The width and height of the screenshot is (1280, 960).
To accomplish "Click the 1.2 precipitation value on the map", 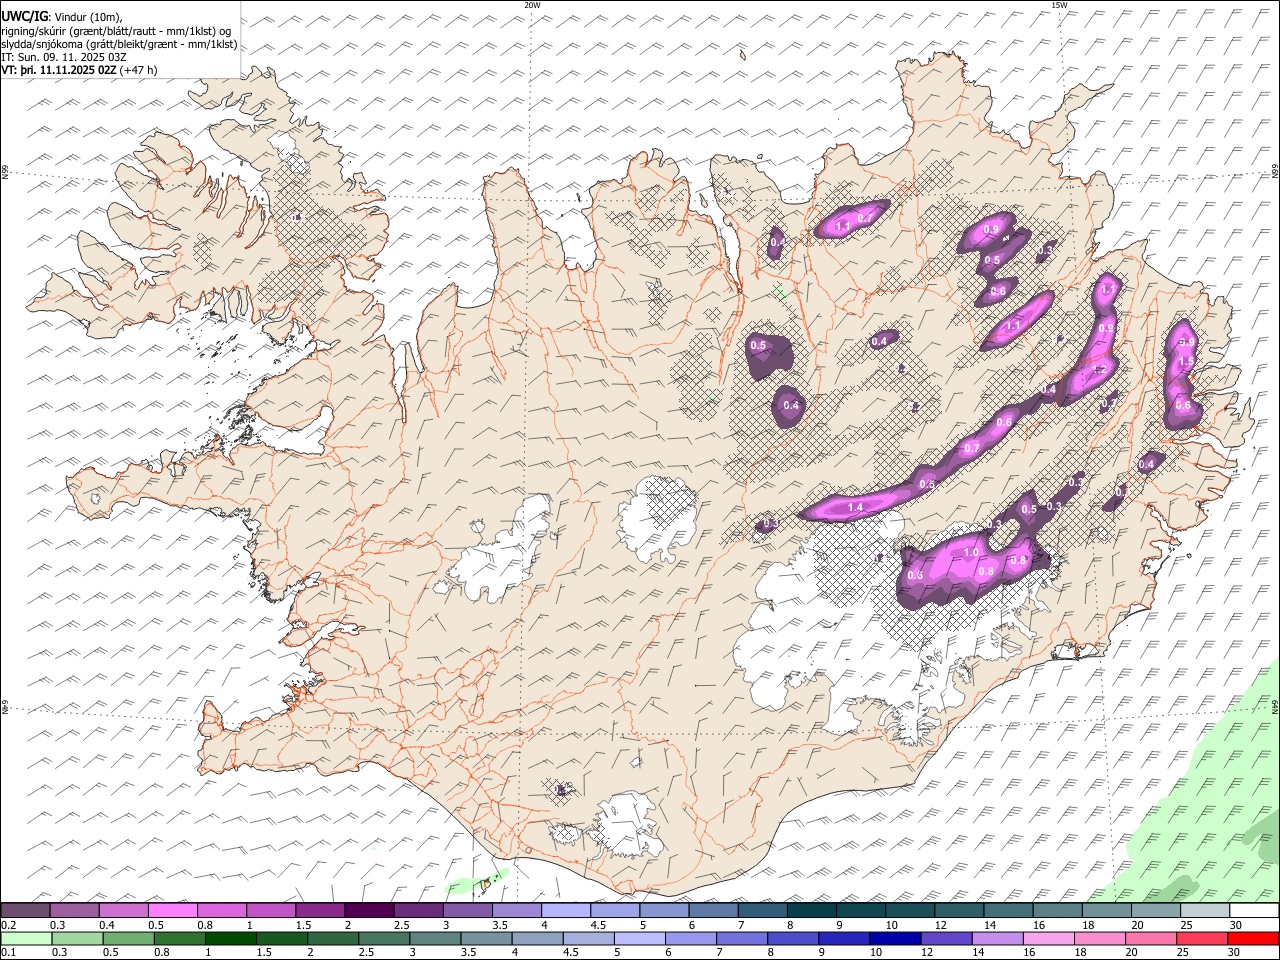I will [1099, 370].
